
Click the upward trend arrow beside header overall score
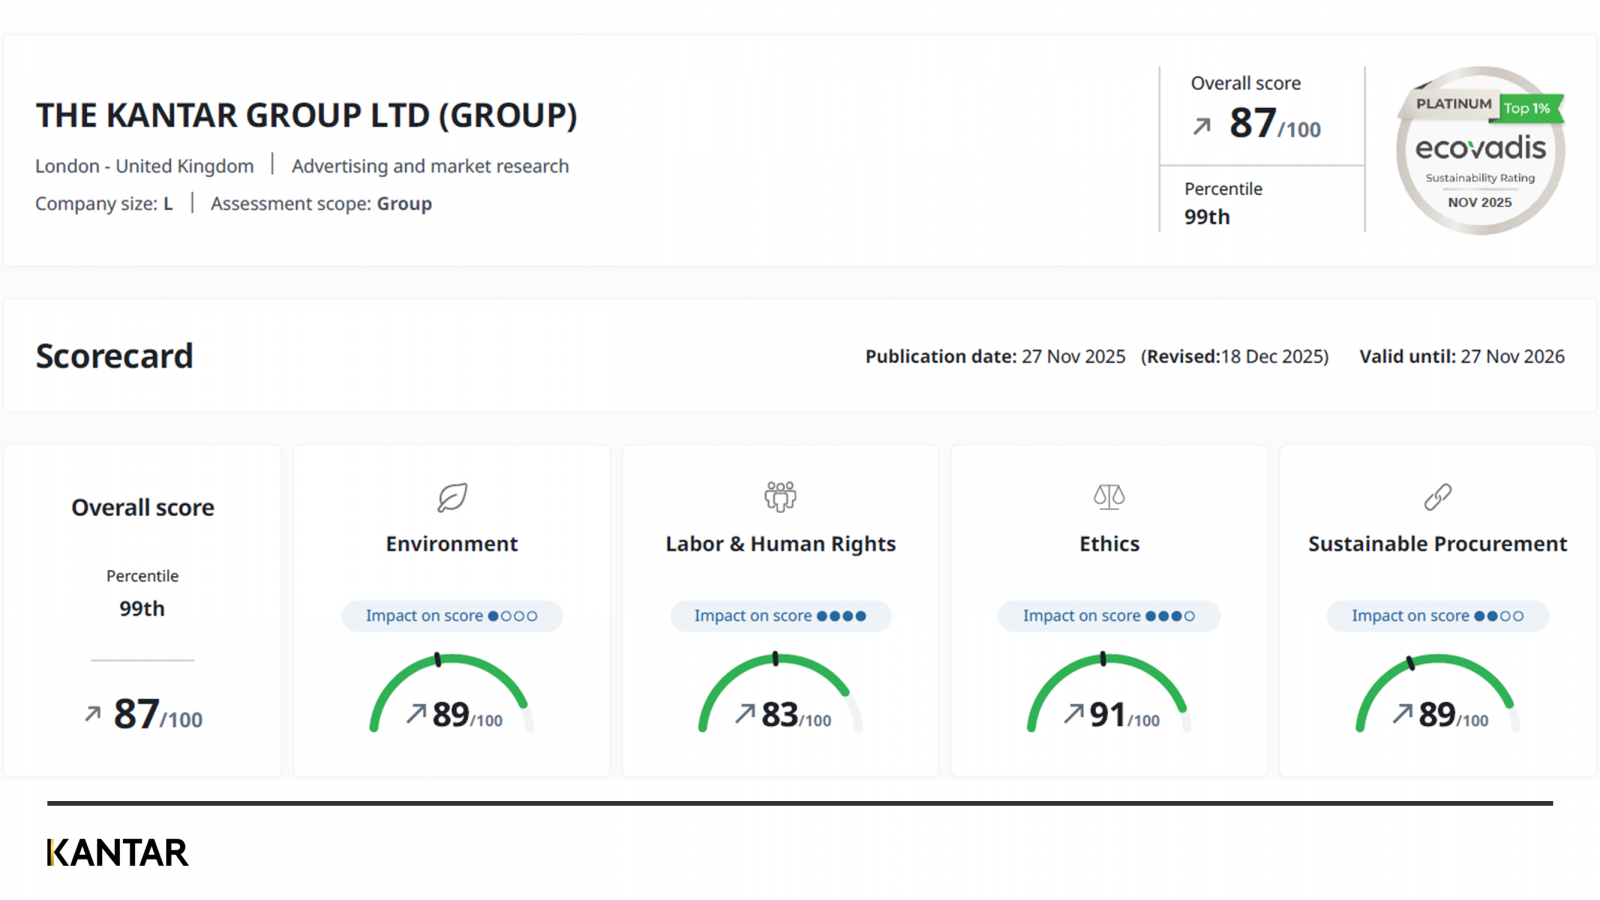pos(1202,126)
